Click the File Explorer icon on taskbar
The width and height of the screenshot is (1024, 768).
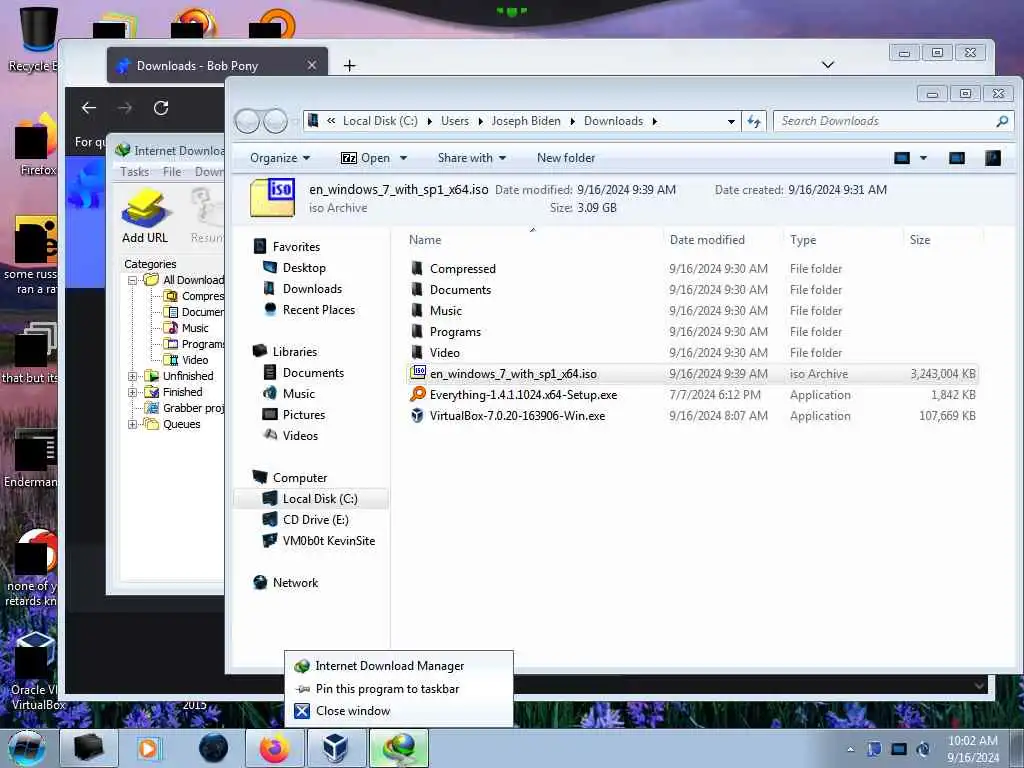pos(89,748)
